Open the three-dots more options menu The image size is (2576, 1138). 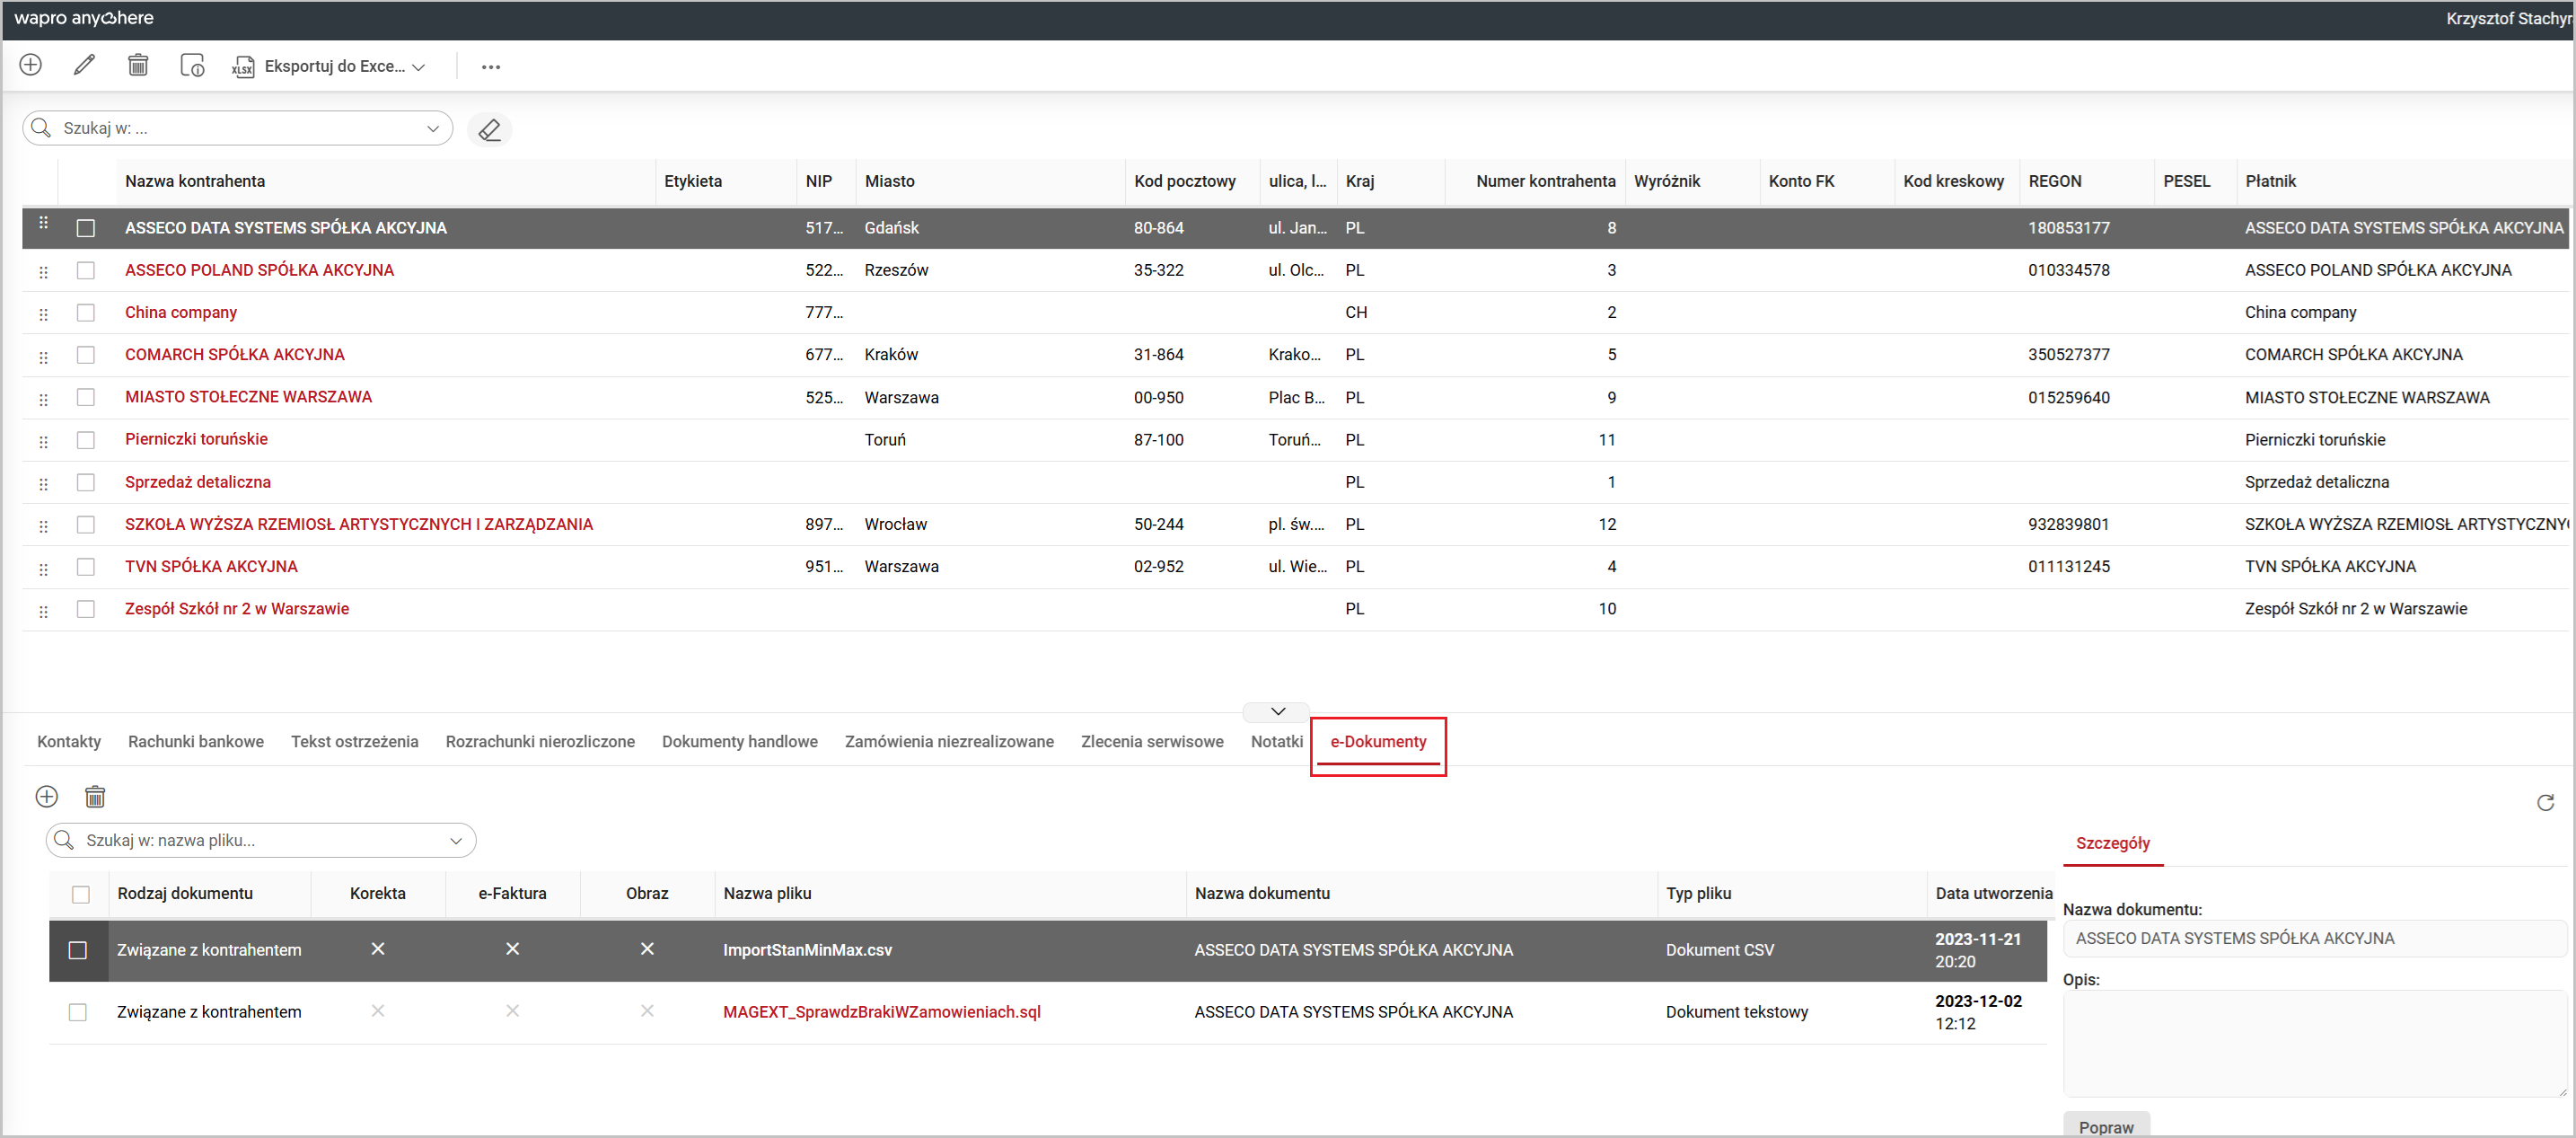(x=490, y=67)
